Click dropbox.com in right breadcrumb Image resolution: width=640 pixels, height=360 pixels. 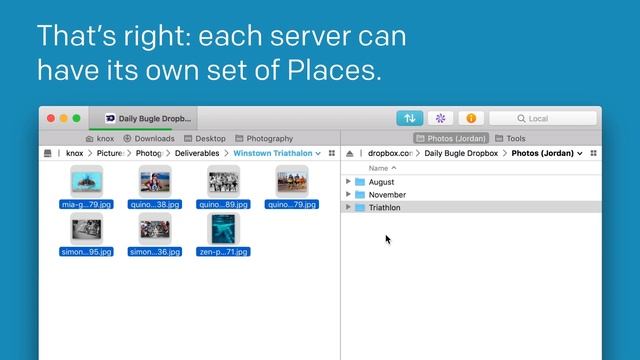point(390,153)
